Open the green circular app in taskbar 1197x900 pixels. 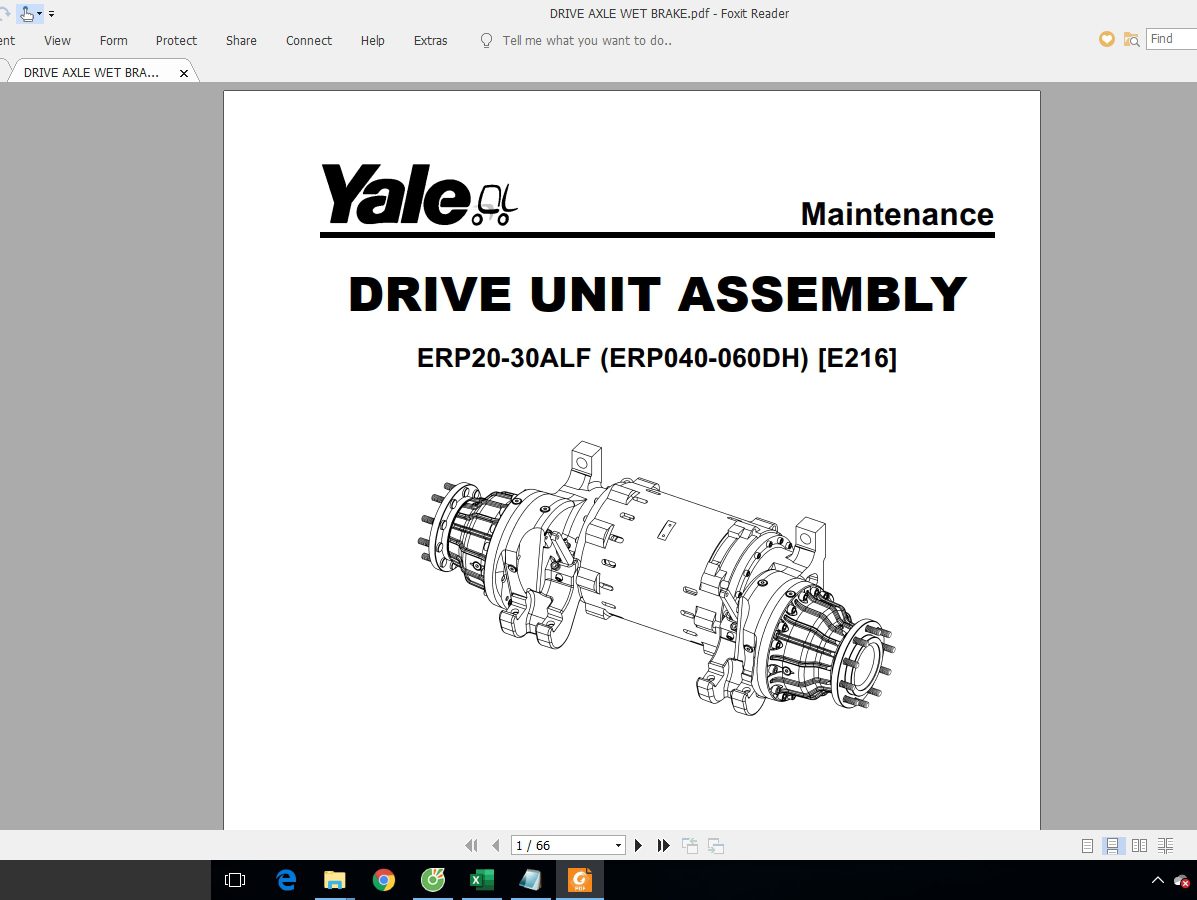[x=433, y=880]
